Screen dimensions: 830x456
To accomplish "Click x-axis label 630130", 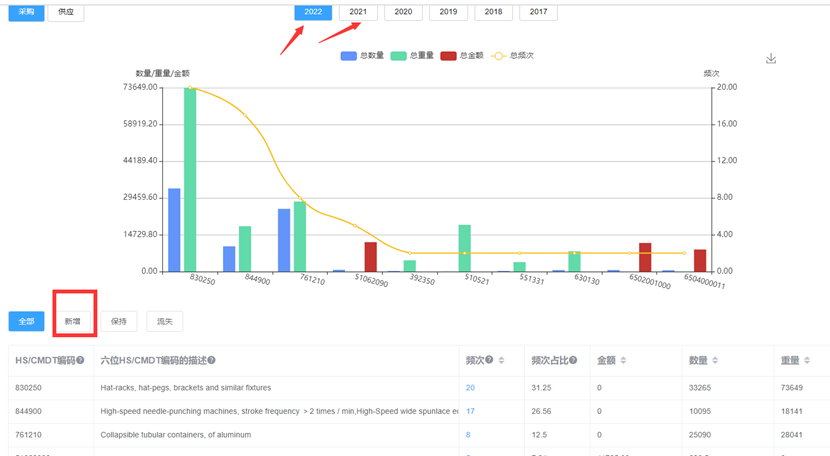I will coord(587,279).
